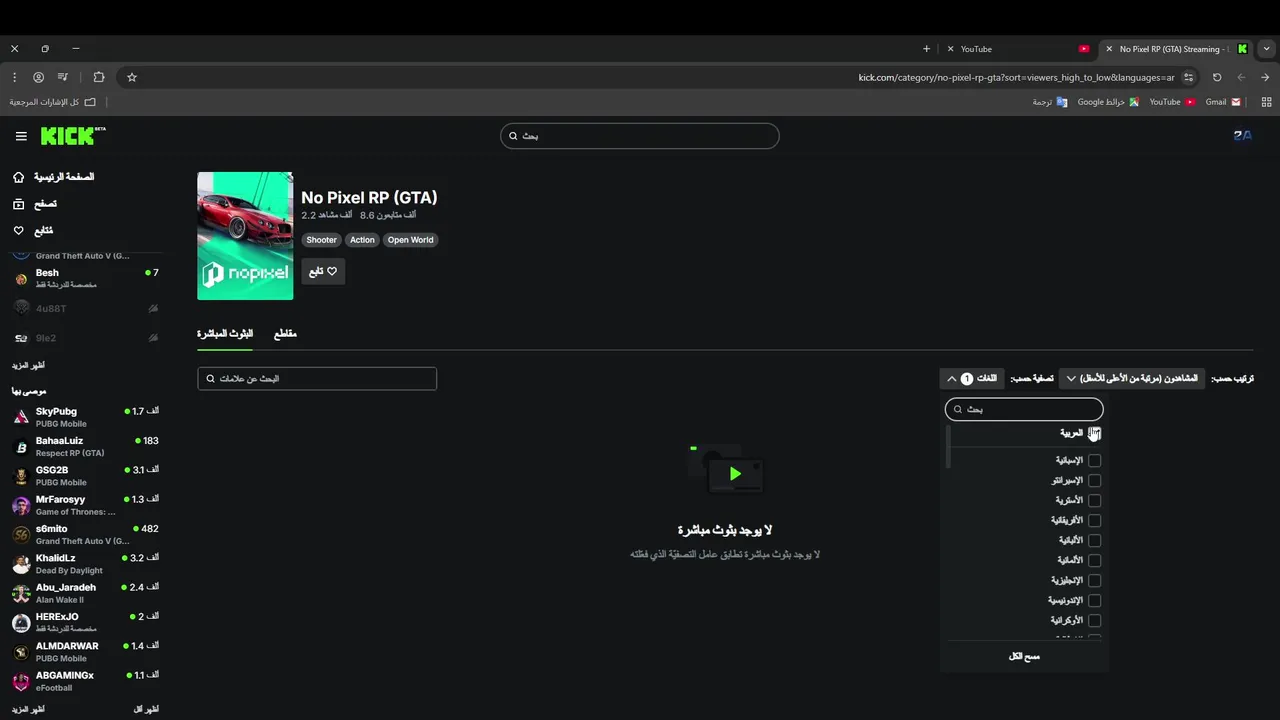Select the Action tag
Image resolution: width=1280 pixels, height=720 pixels.
[362, 240]
